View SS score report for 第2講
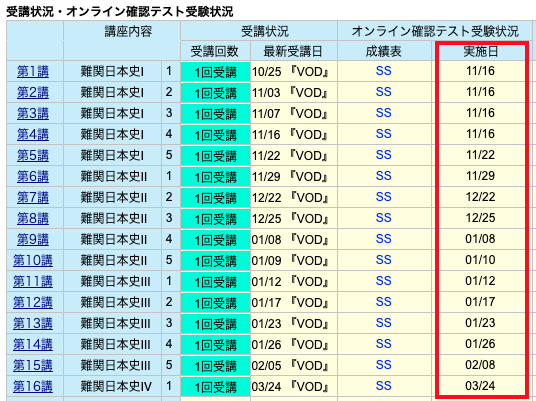The image size is (536, 401). click(x=384, y=92)
